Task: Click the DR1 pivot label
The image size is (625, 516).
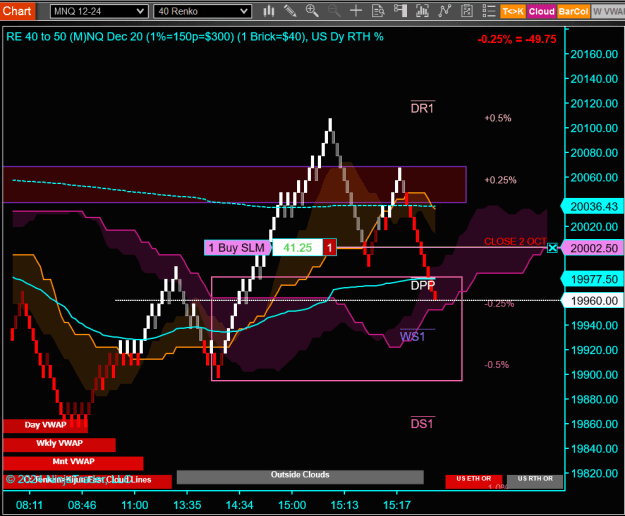Action: click(423, 108)
